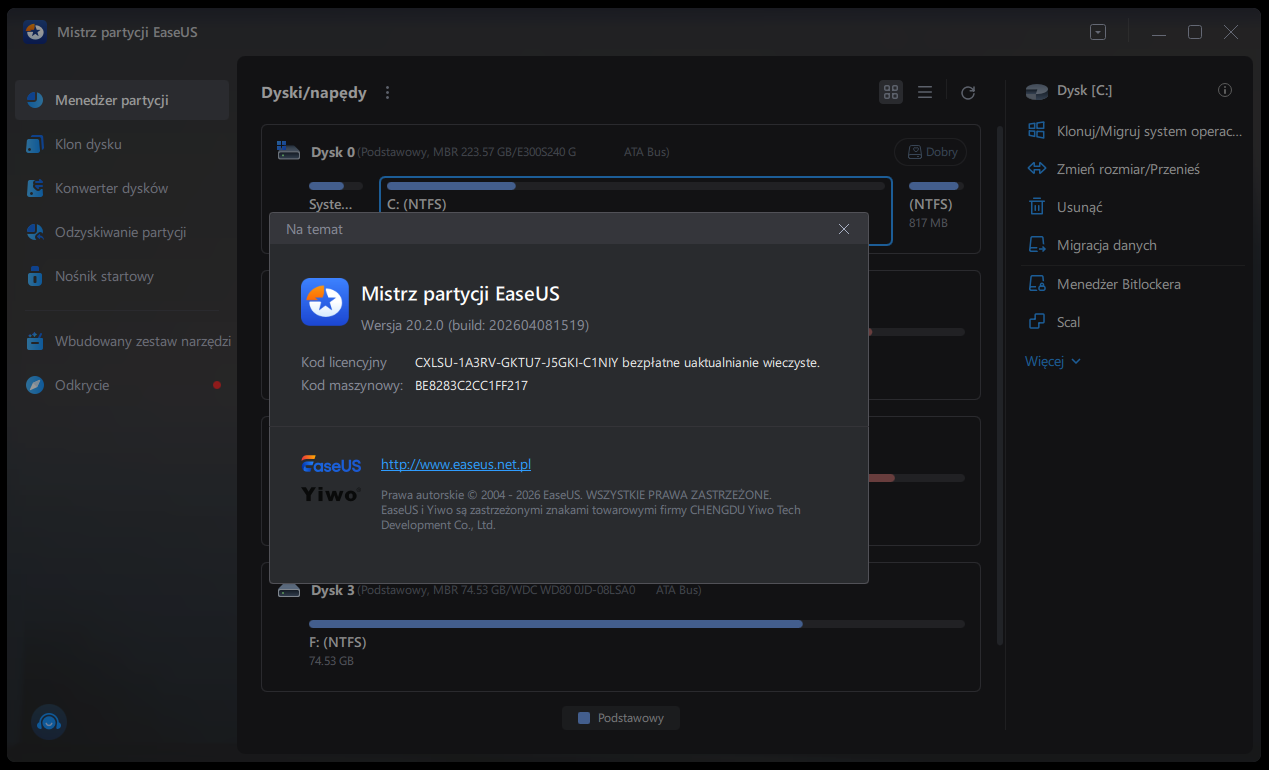Click the Dysk 0 drive icon
Screen dimensions: 1269x770
coord(288,152)
